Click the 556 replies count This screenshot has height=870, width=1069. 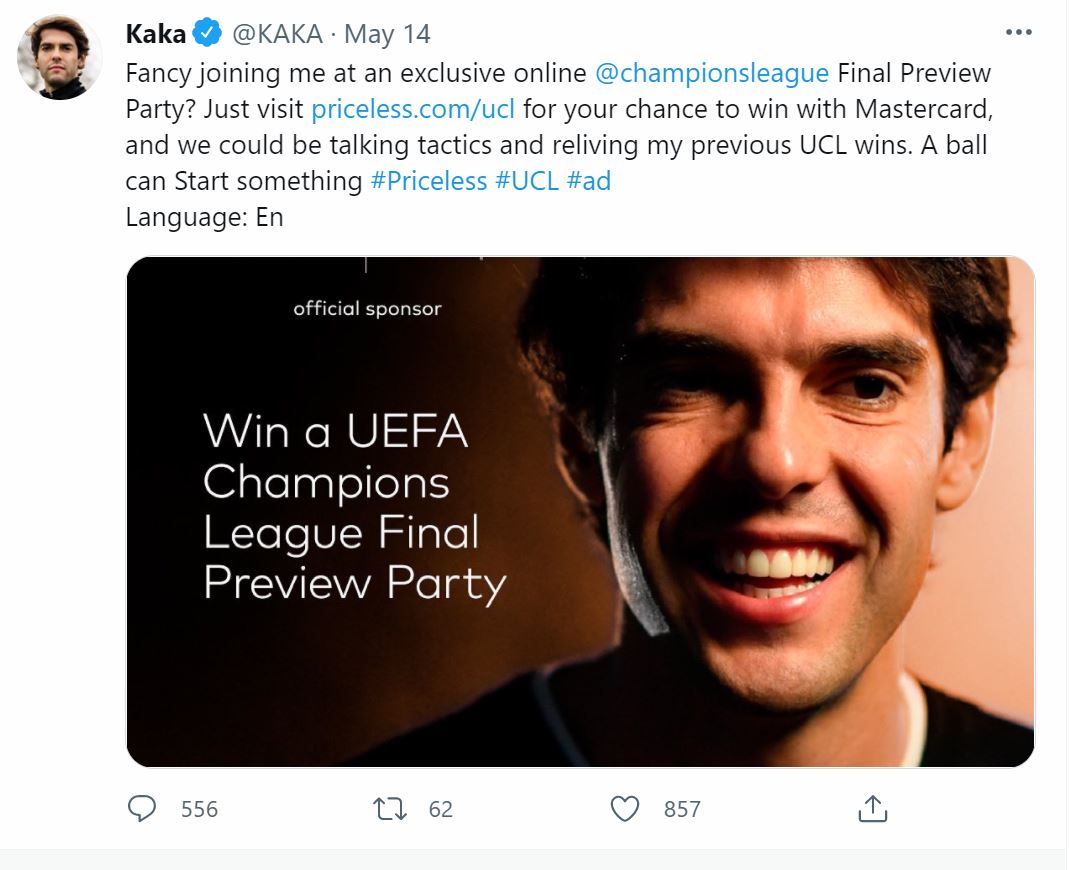tap(199, 809)
